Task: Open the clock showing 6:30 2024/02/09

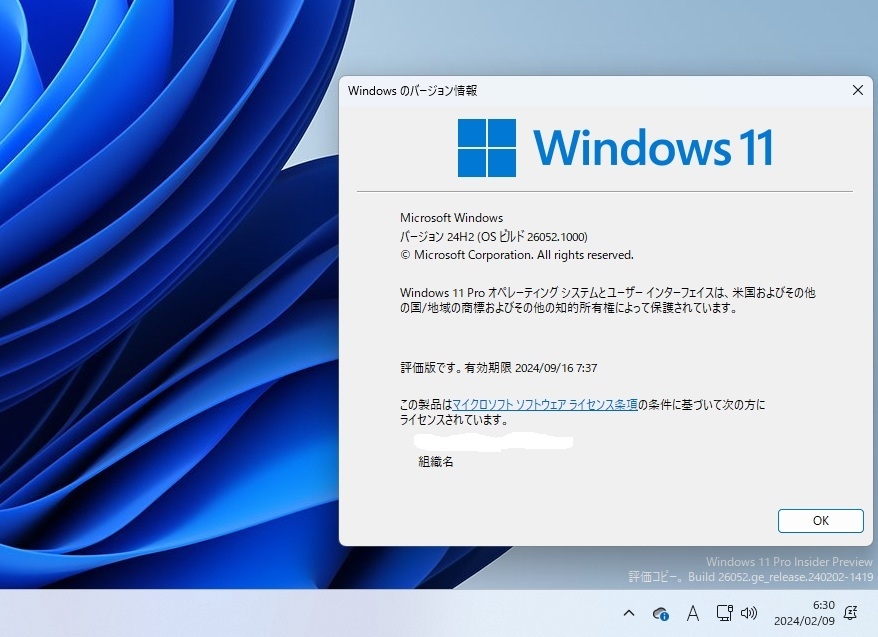Action: 805,613
